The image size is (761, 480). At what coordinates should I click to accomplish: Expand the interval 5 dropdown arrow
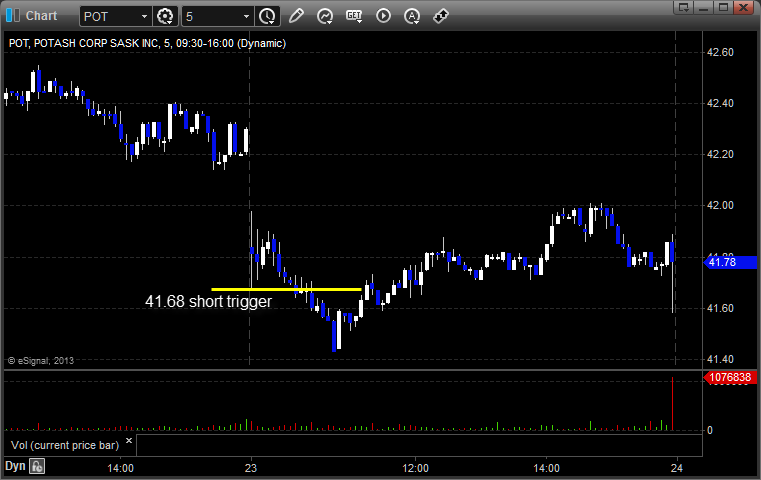[246, 17]
